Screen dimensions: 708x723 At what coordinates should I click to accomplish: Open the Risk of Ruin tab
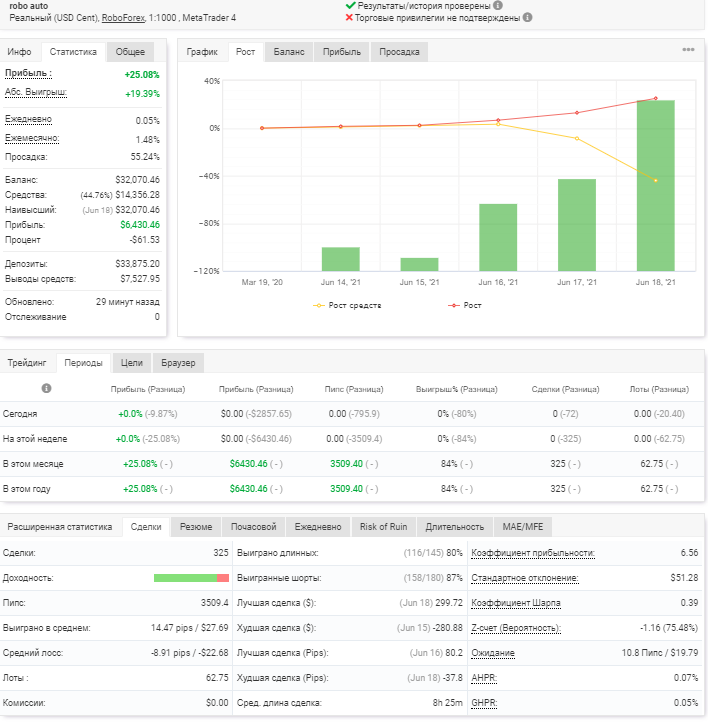(x=384, y=527)
